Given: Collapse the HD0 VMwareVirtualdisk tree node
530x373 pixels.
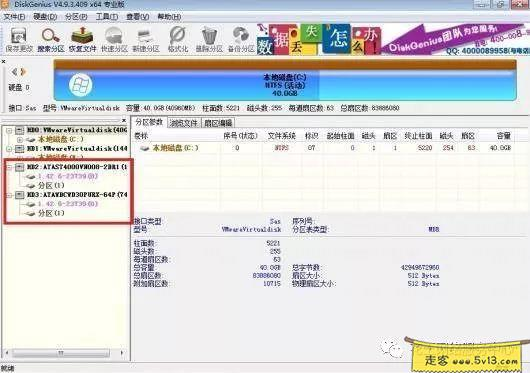Looking at the screenshot, I should click(x=9, y=130).
